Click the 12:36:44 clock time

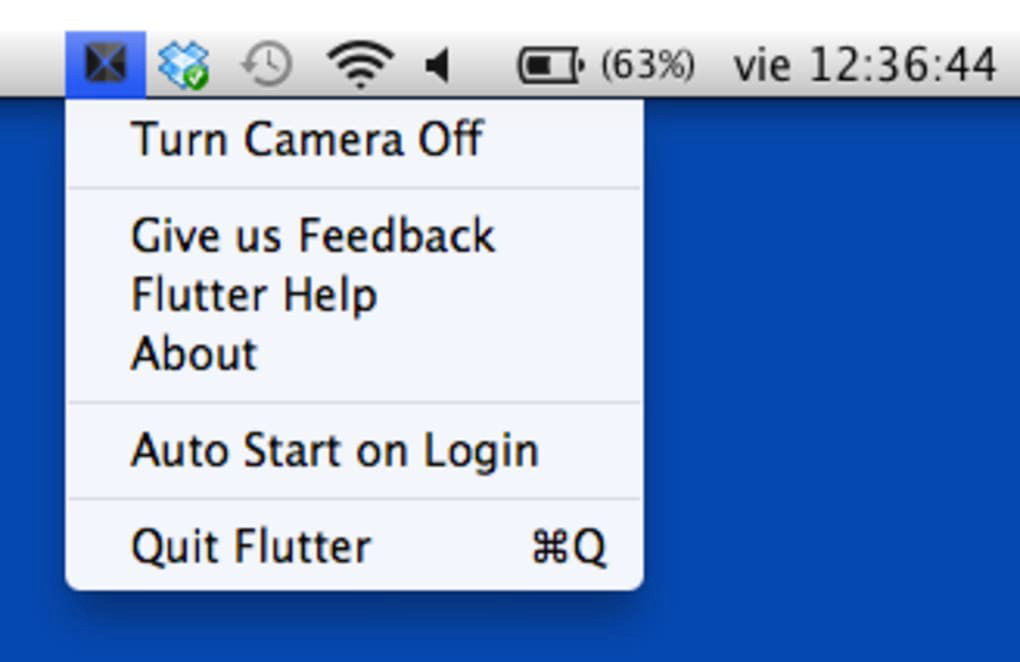click(x=902, y=66)
